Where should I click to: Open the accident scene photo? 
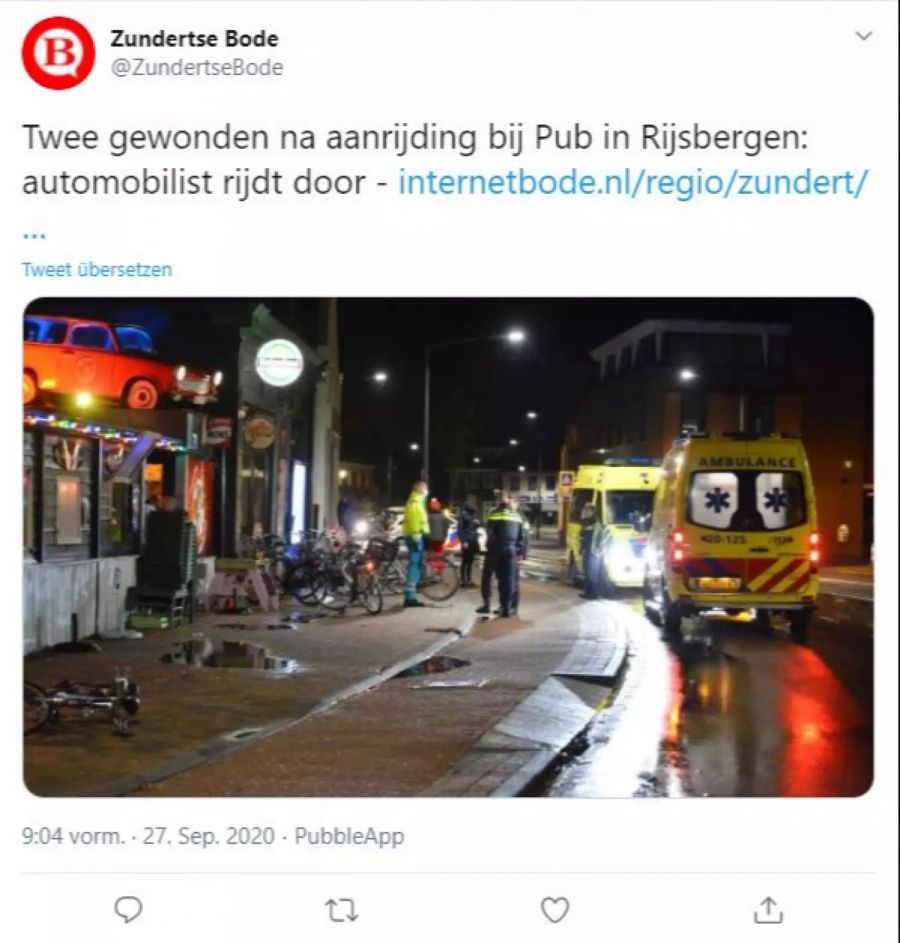[448, 547]
